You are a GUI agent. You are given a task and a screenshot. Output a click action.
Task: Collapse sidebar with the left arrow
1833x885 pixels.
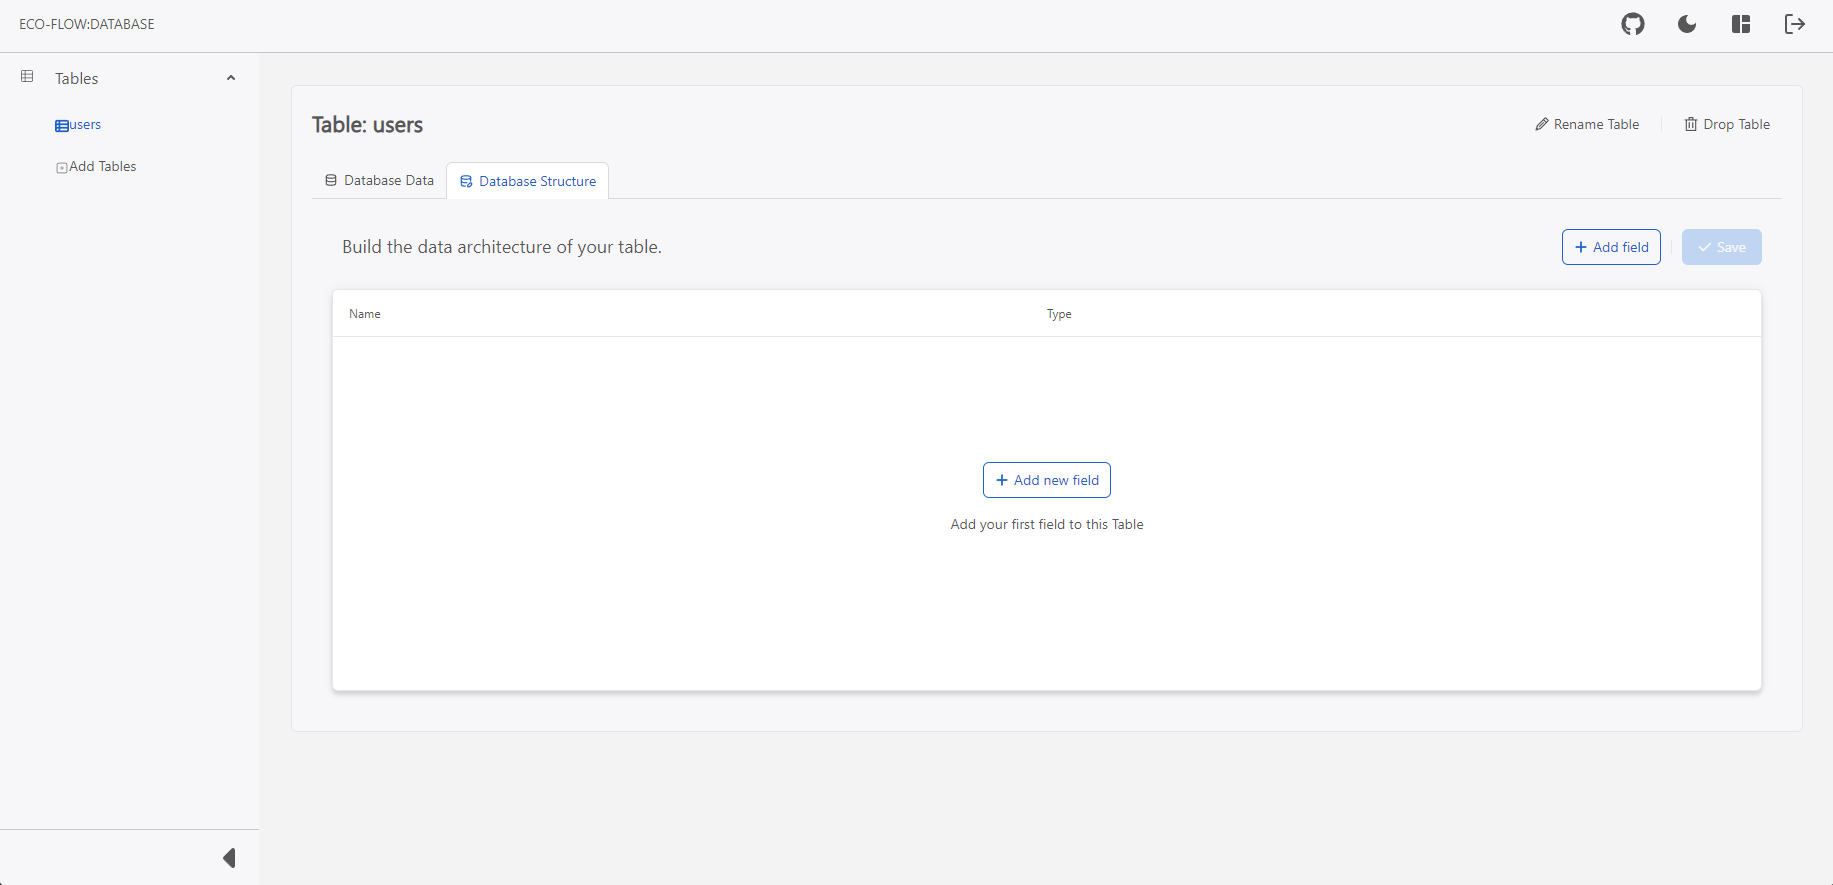[x=229, y=858]
